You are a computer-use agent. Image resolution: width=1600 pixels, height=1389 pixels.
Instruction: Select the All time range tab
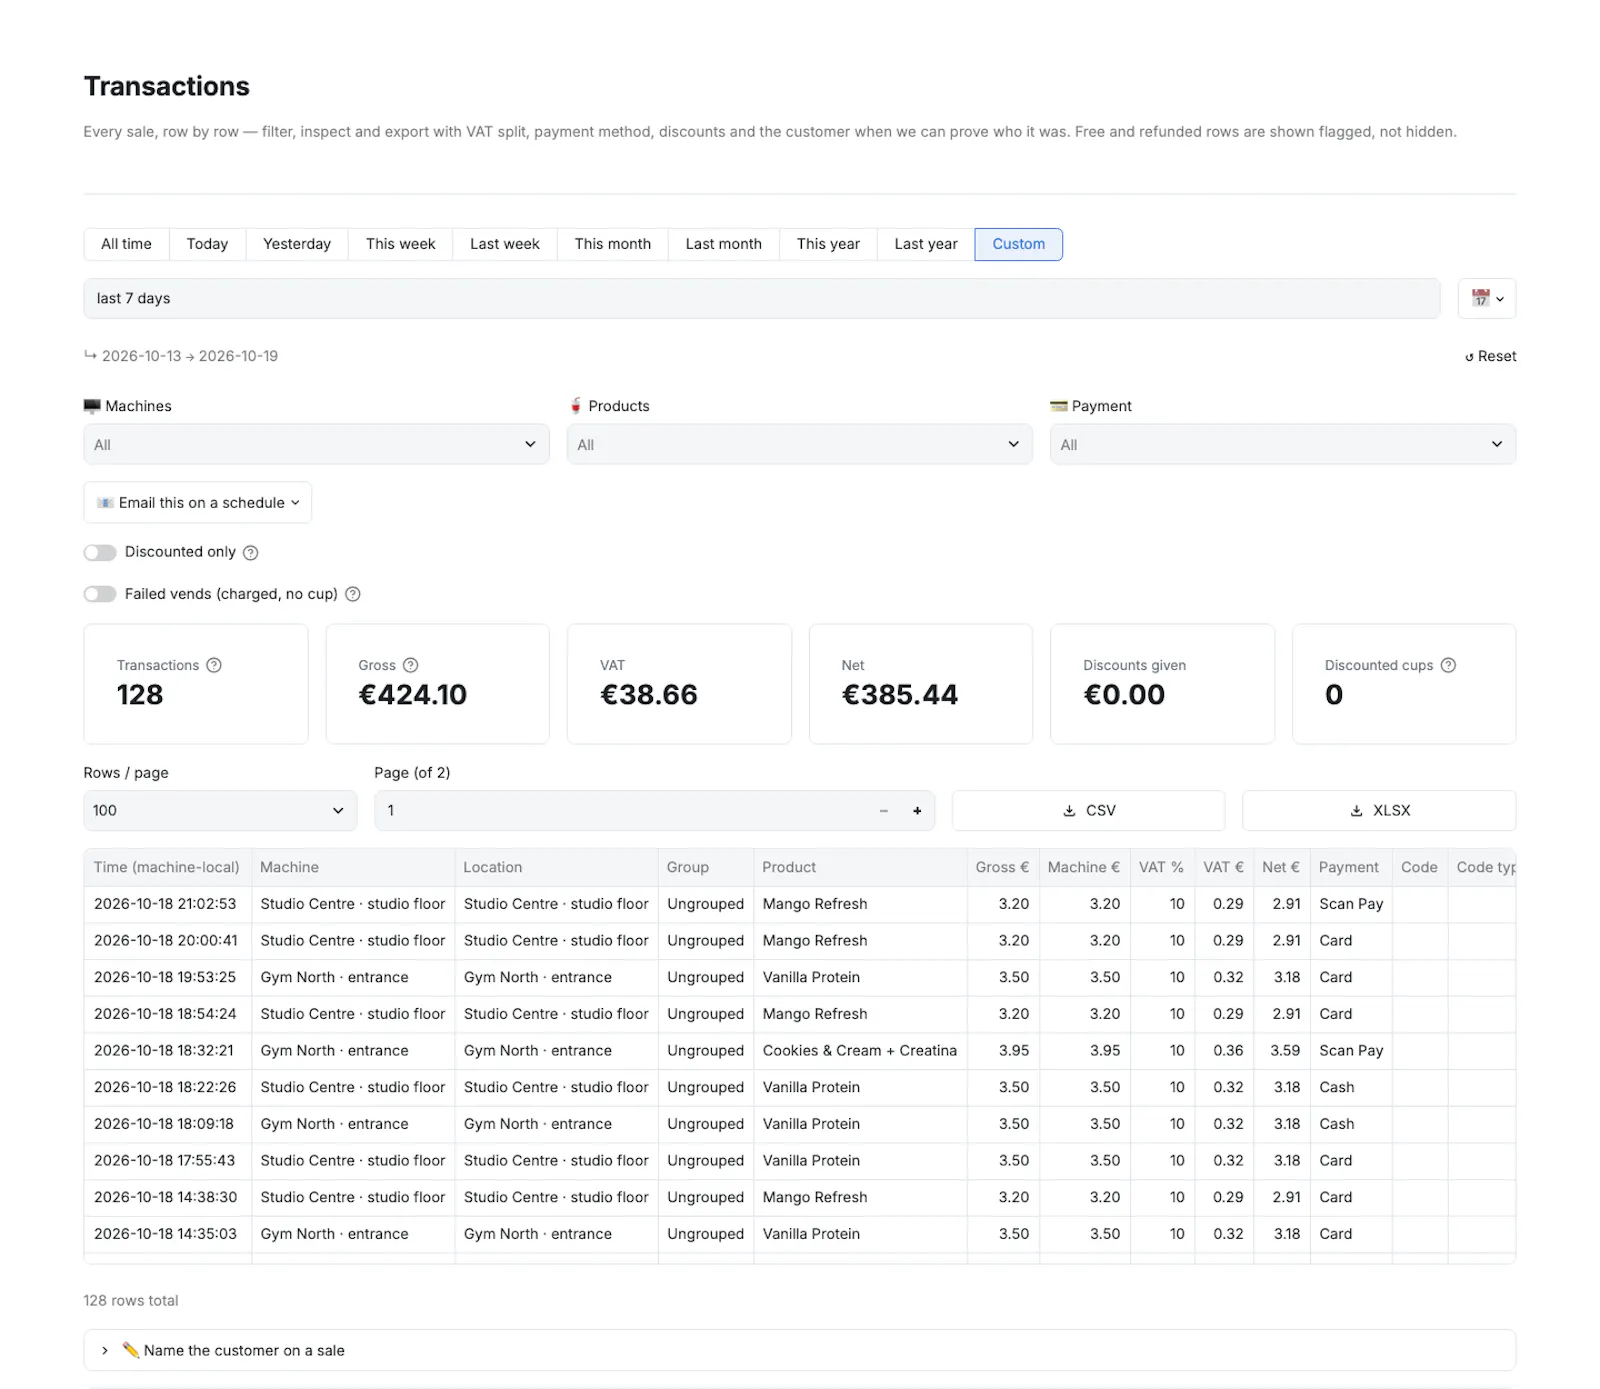pyautogui.click(x=126, y=244)
